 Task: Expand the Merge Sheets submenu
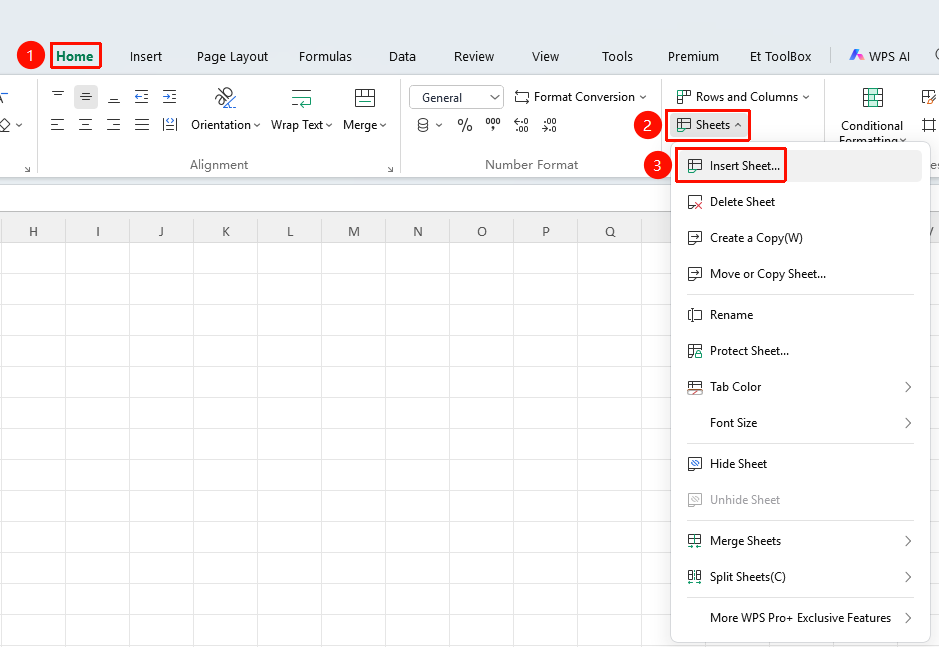click(x=798, y=541)
